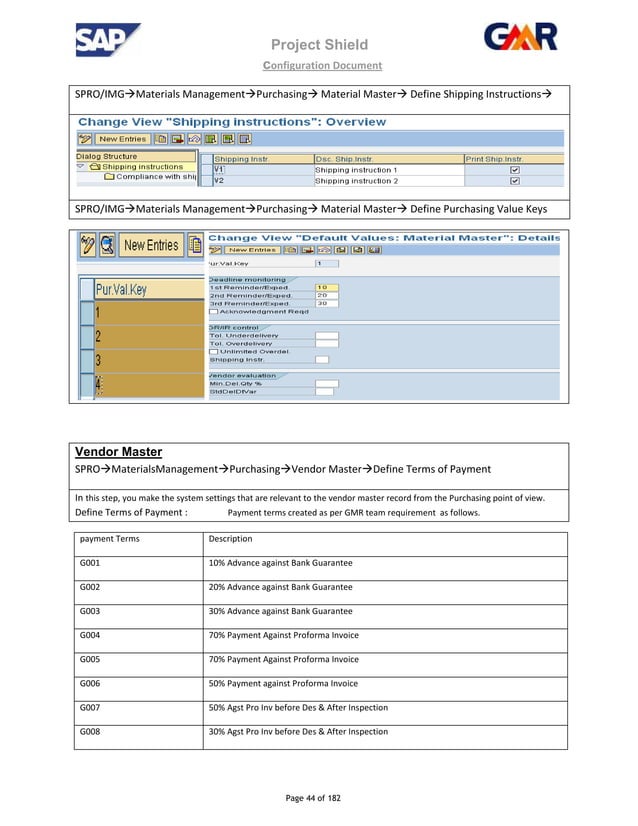The width and height of the screenshot is (638, 826).
Task: Click Previous Entry icon in Default Values toolbar
Action: (x=340, y=250)
